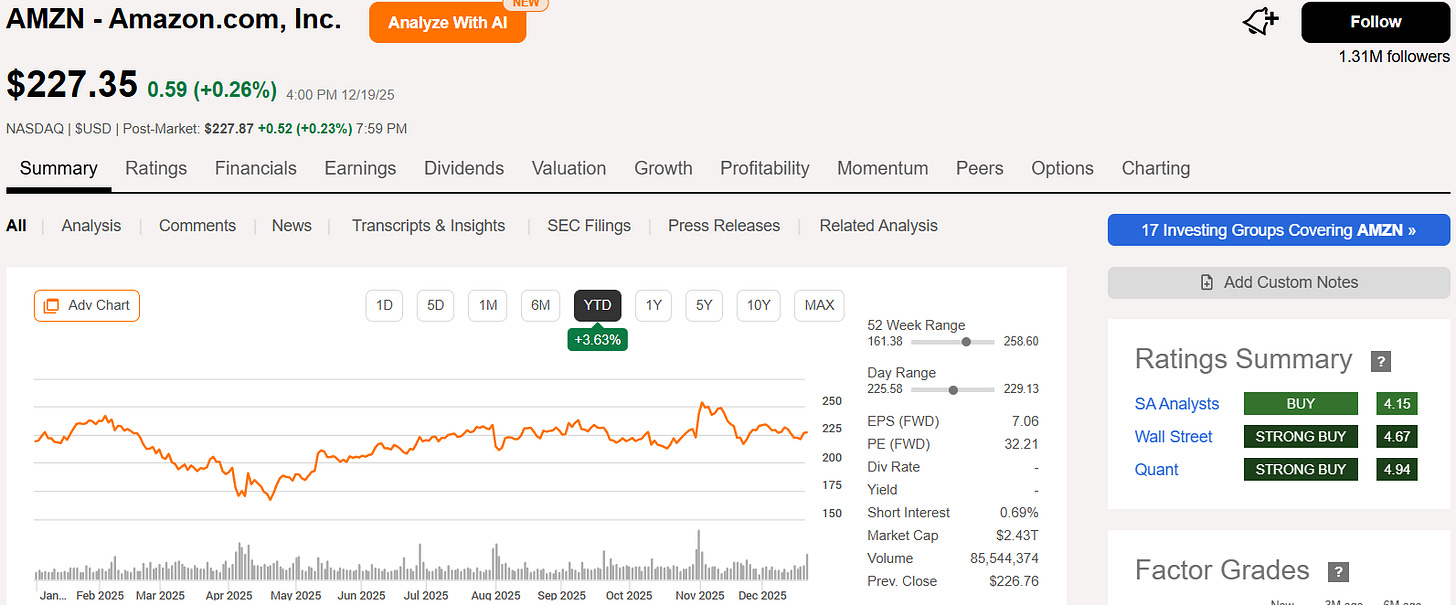The image size is (1456, 605).
Task: Select the 5Y chart range
Action: click(704, 305)
